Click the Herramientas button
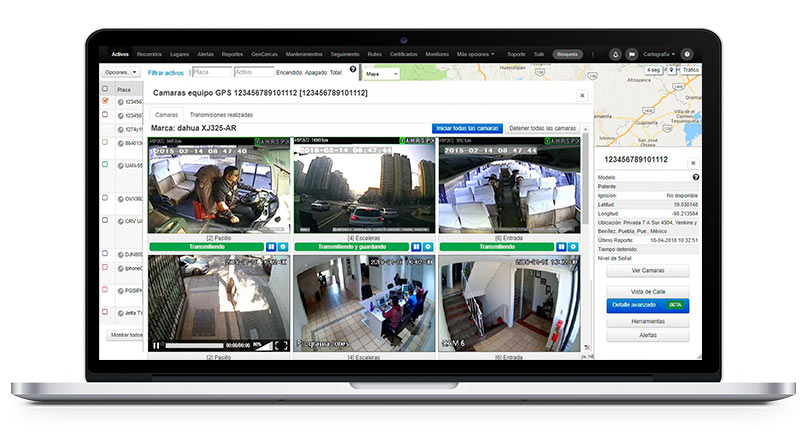 click(648, 321)
